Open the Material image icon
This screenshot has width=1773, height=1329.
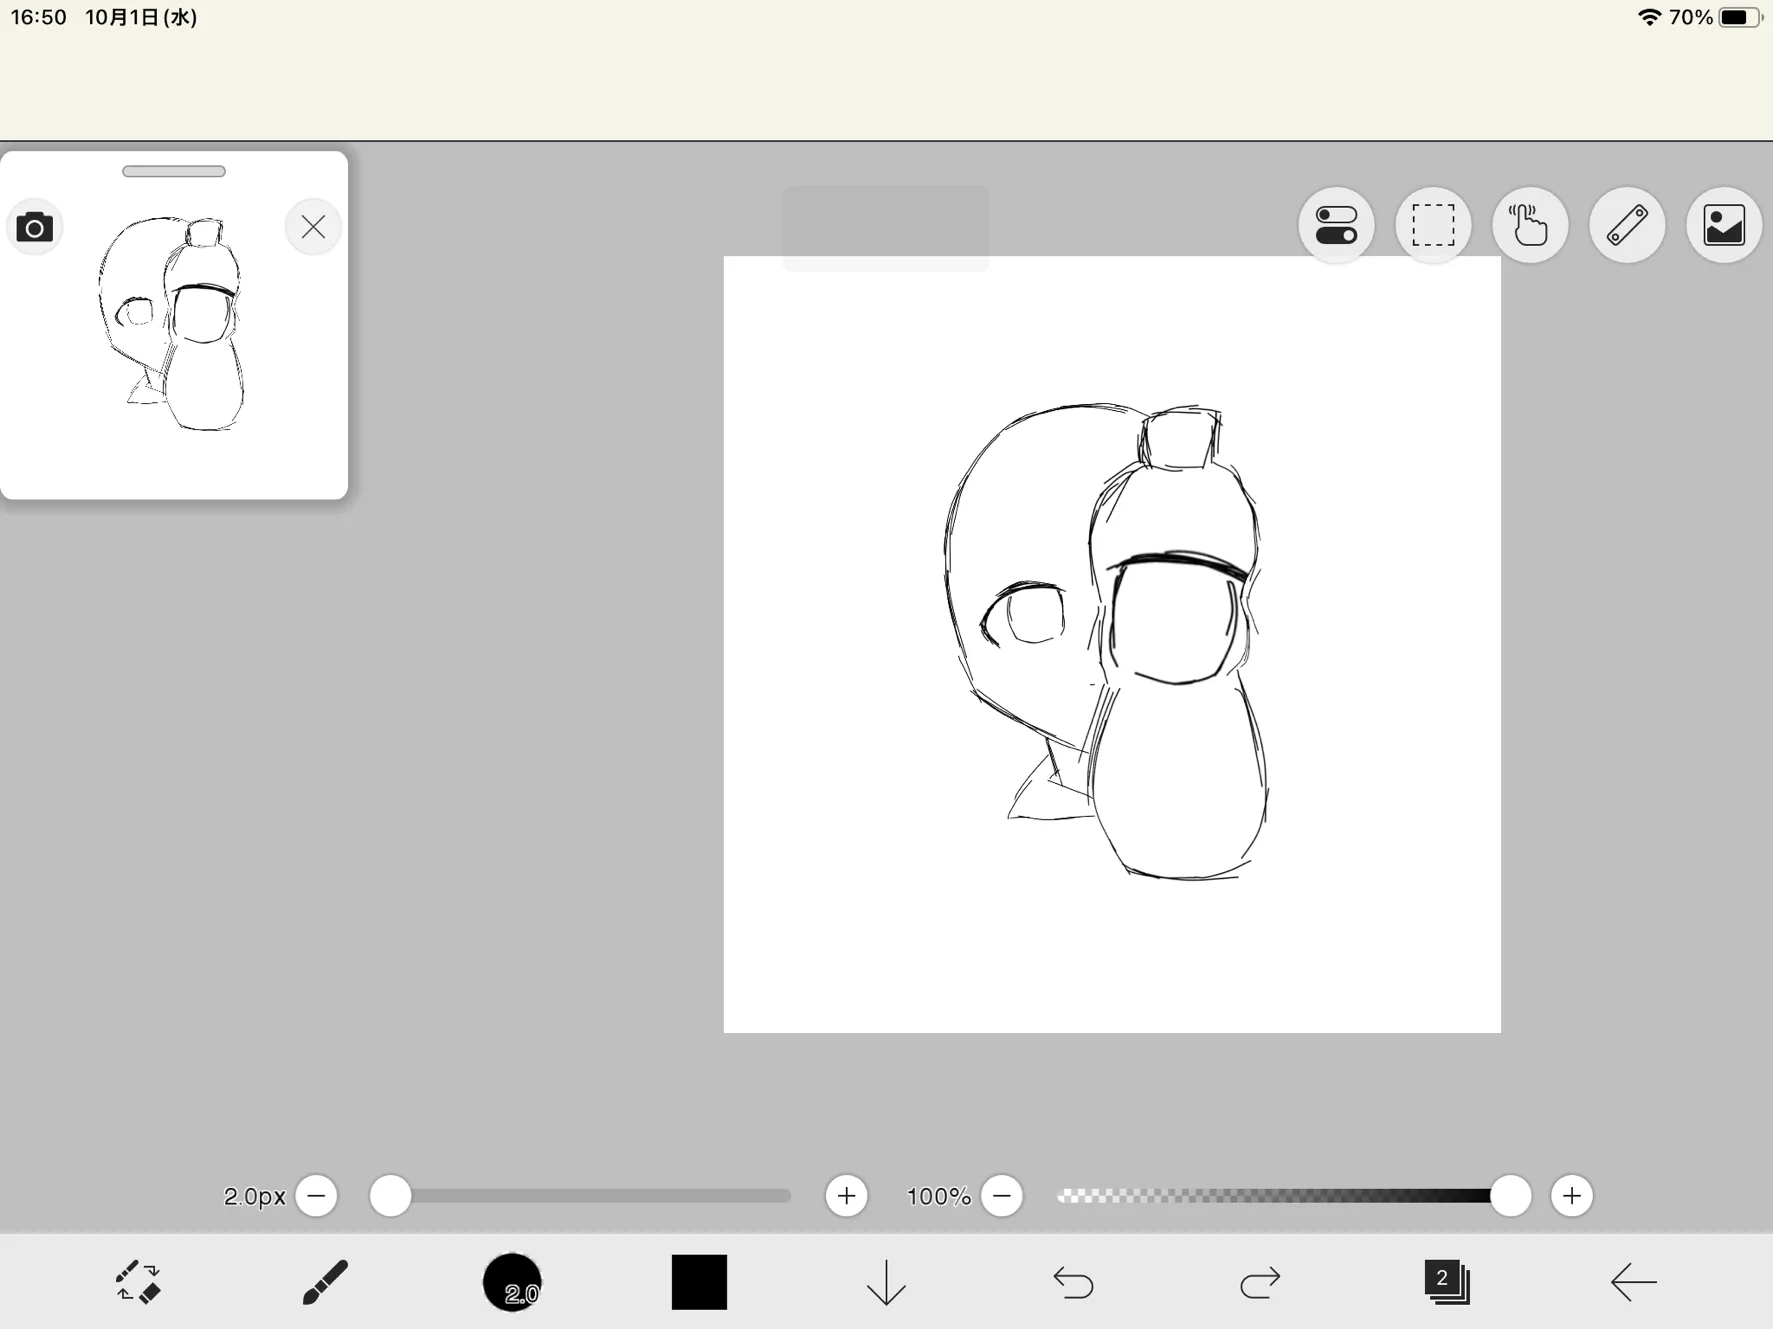[1724, 225]
